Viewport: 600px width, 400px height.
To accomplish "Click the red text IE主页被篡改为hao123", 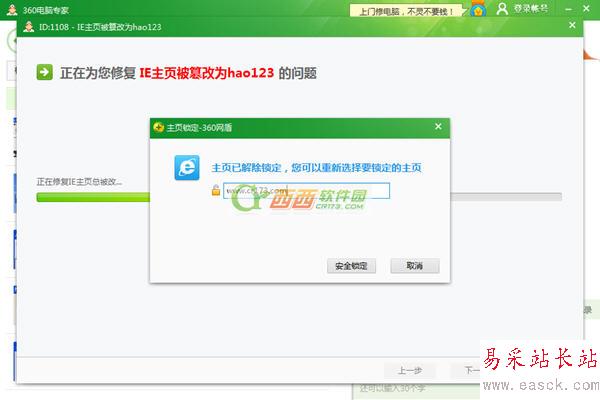I will click(x=207, y=73).
